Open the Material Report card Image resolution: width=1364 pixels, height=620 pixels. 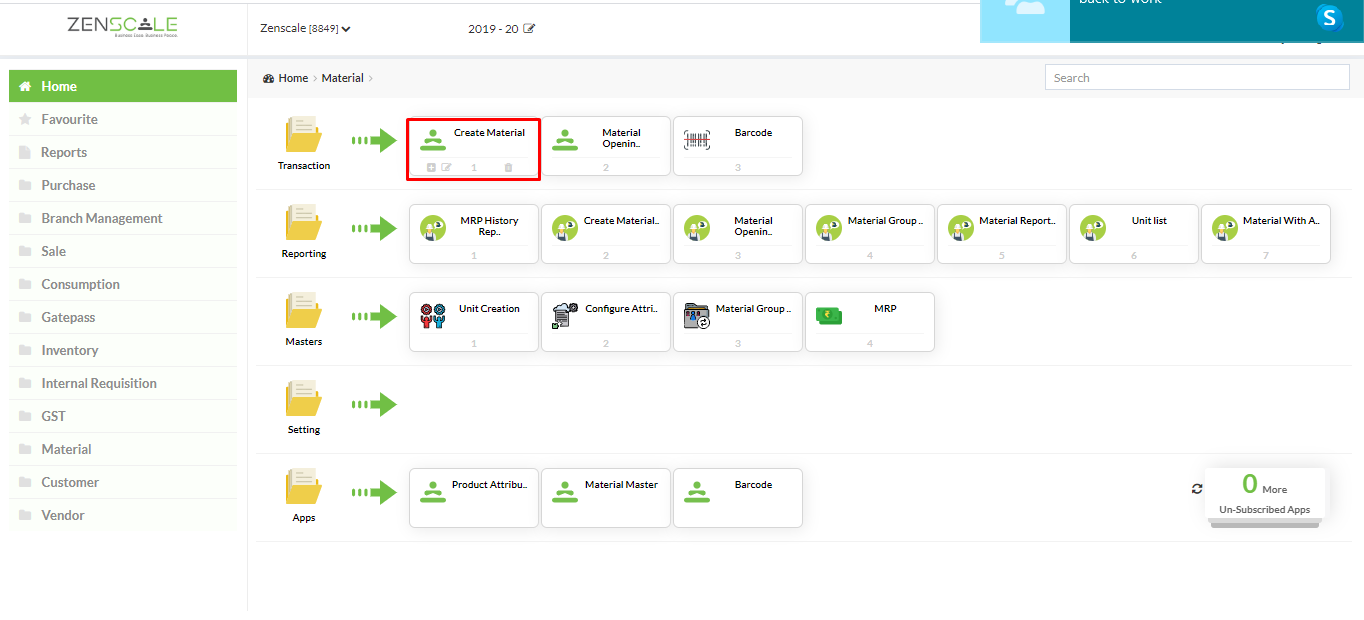1002,234
